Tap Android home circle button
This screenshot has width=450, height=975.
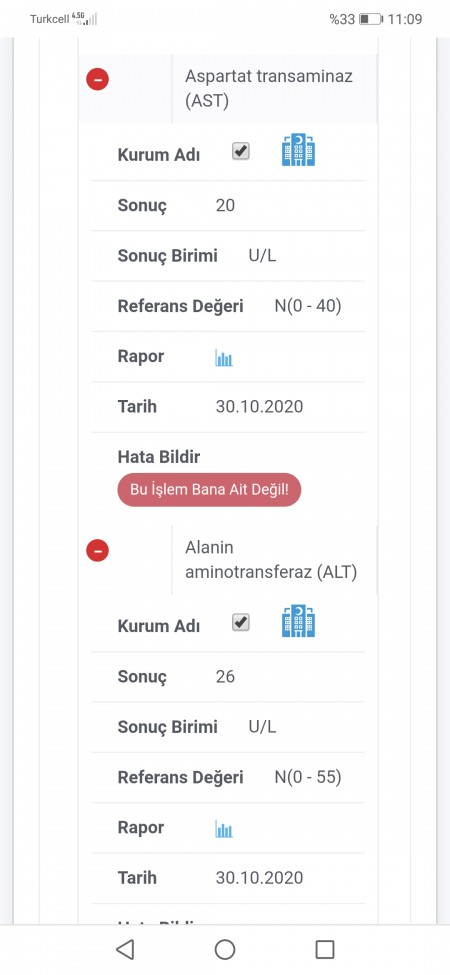tap(225, 950)
